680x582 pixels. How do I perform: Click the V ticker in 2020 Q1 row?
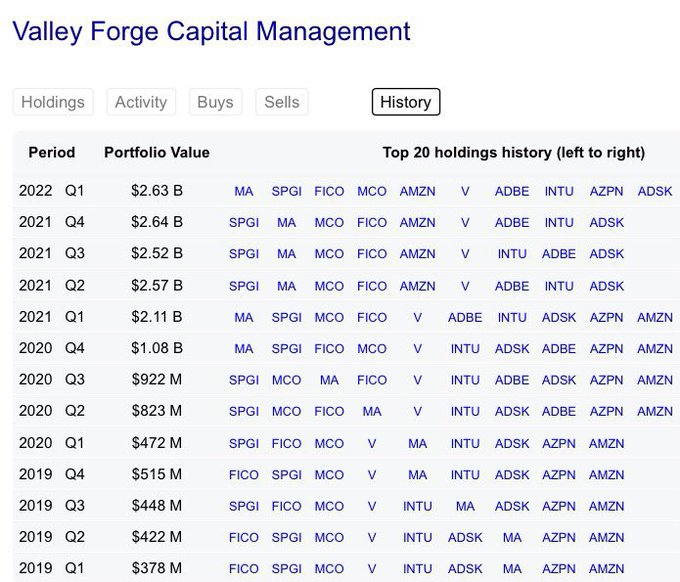tap(371, 444)
